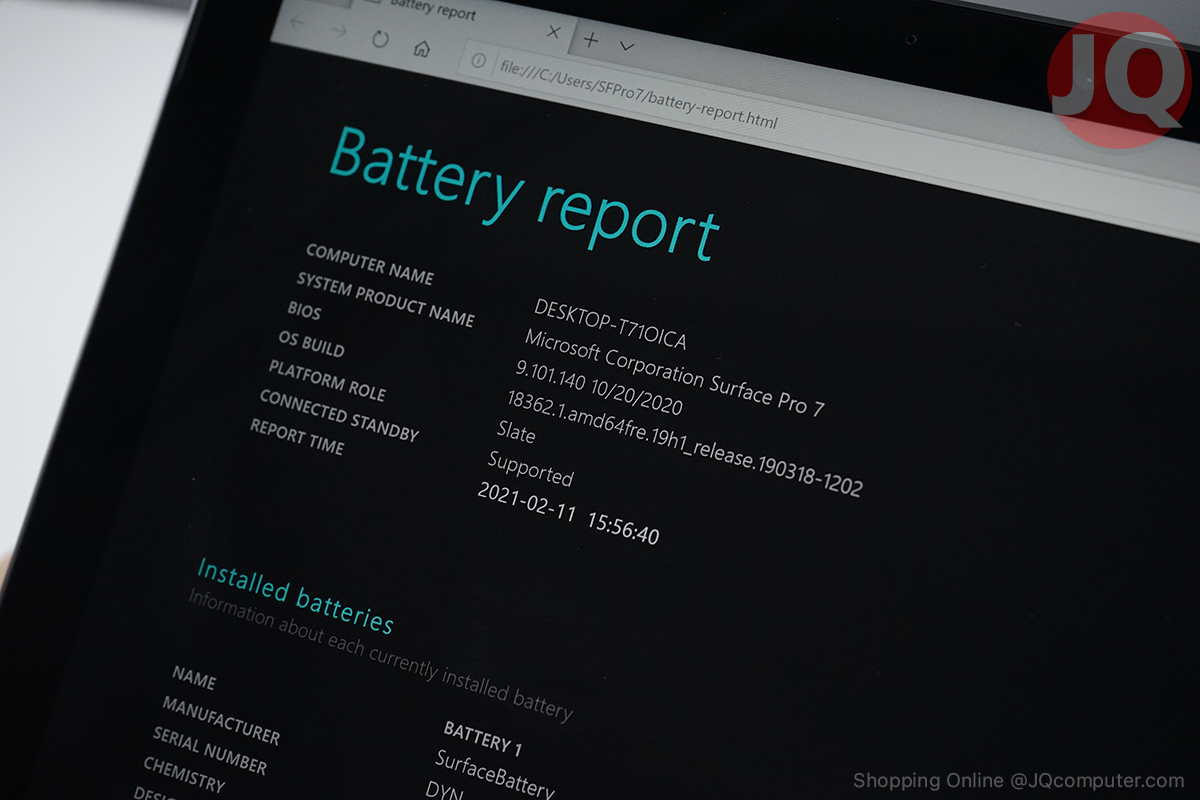The width and height of the screenshot is (1200, 800).
Task: Select the SERIAL NUMBER label
Action: click(210, 751)
